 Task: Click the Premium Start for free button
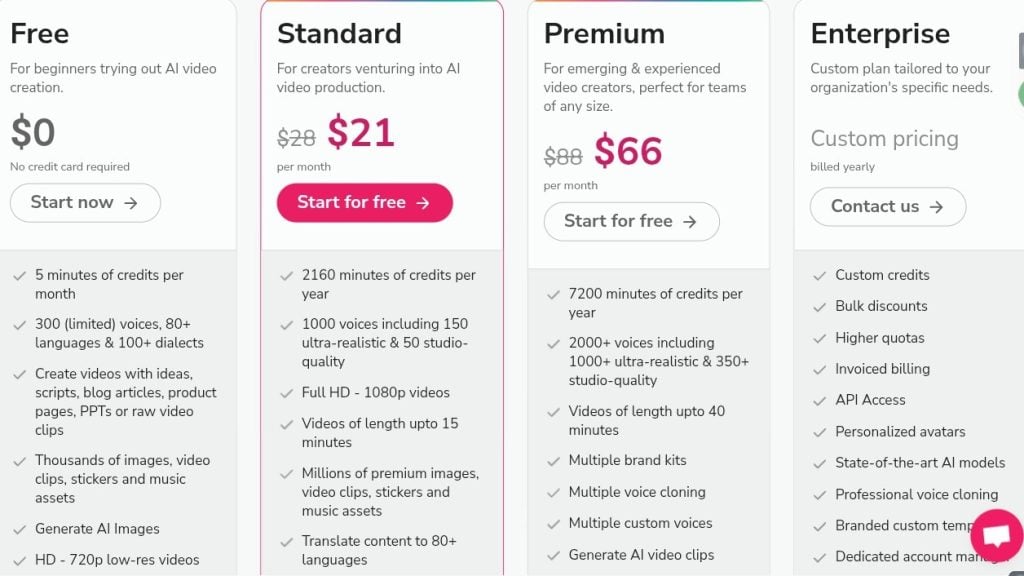(x=631, y=222)
